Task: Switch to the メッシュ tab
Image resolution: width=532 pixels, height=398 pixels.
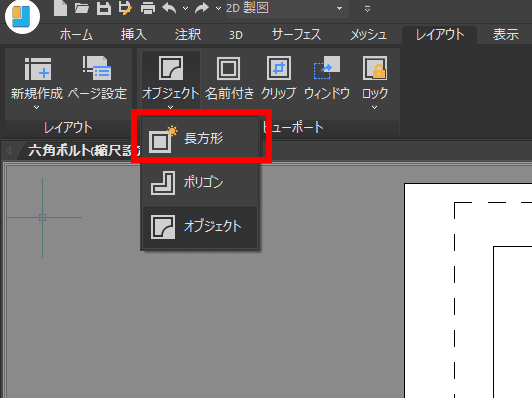Action: [368, 35]
